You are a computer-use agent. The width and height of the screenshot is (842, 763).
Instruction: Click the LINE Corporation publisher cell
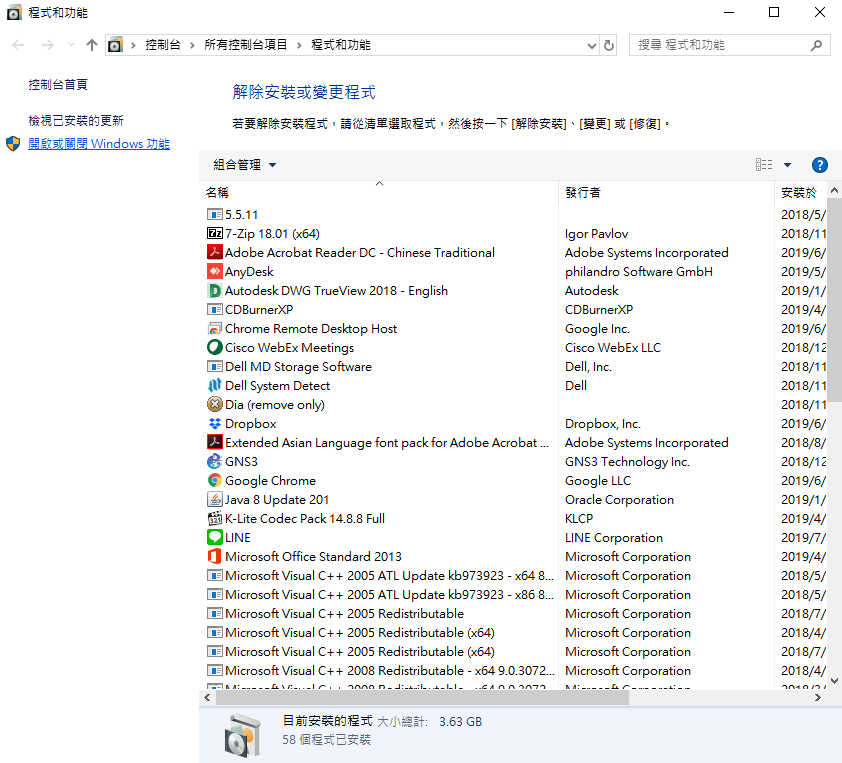(614, 537)
